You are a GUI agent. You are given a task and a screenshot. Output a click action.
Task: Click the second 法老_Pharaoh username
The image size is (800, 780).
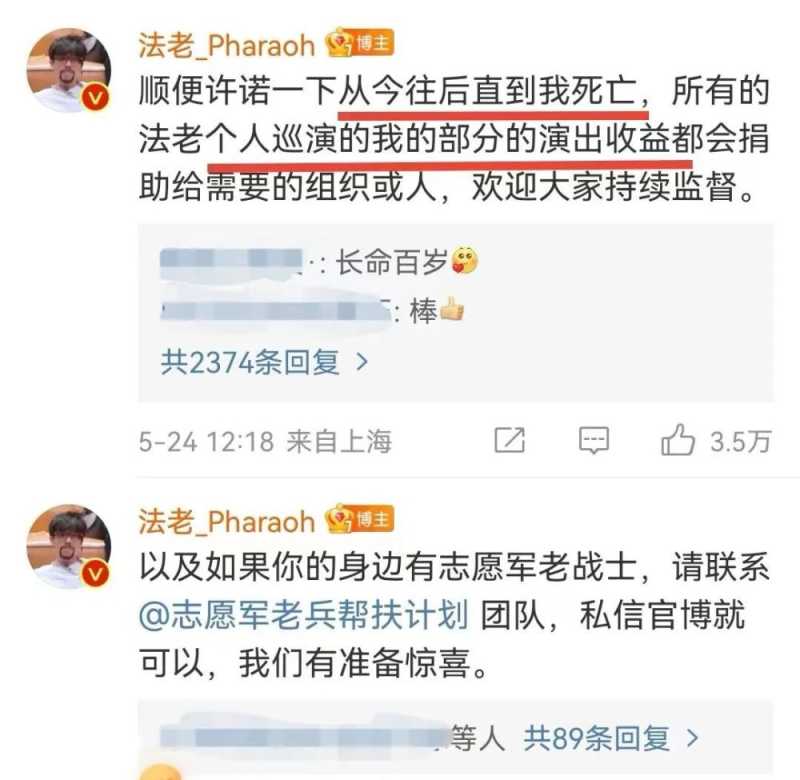pyautogui.click(x=227, y=521)
